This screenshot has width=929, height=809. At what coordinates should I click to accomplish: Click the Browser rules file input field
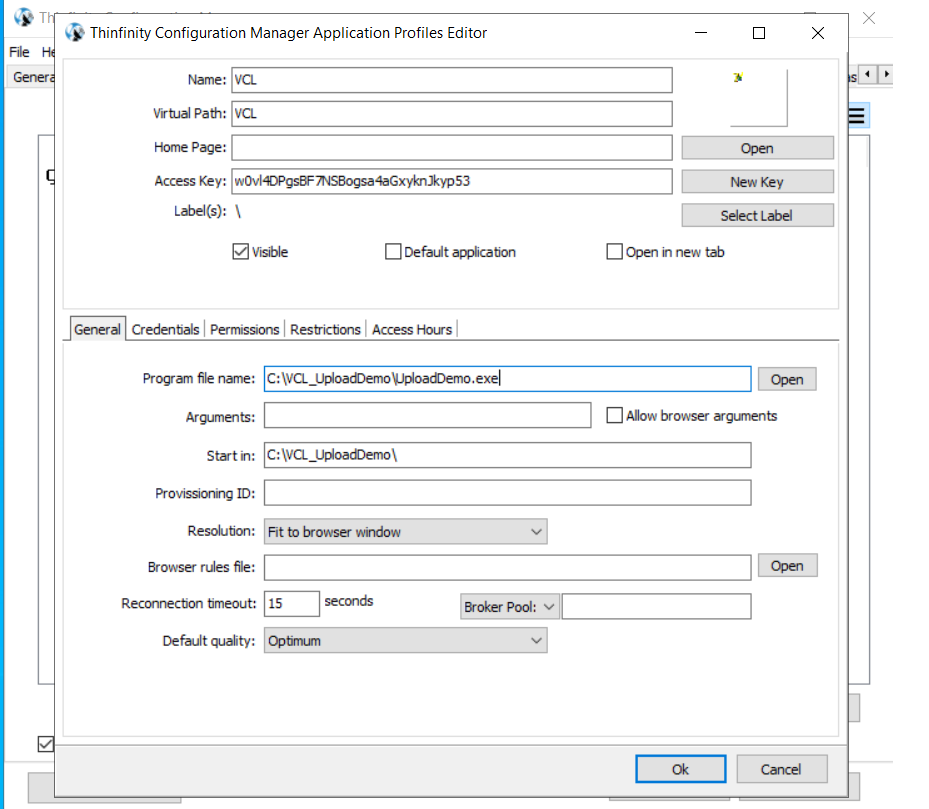(507, 568)
